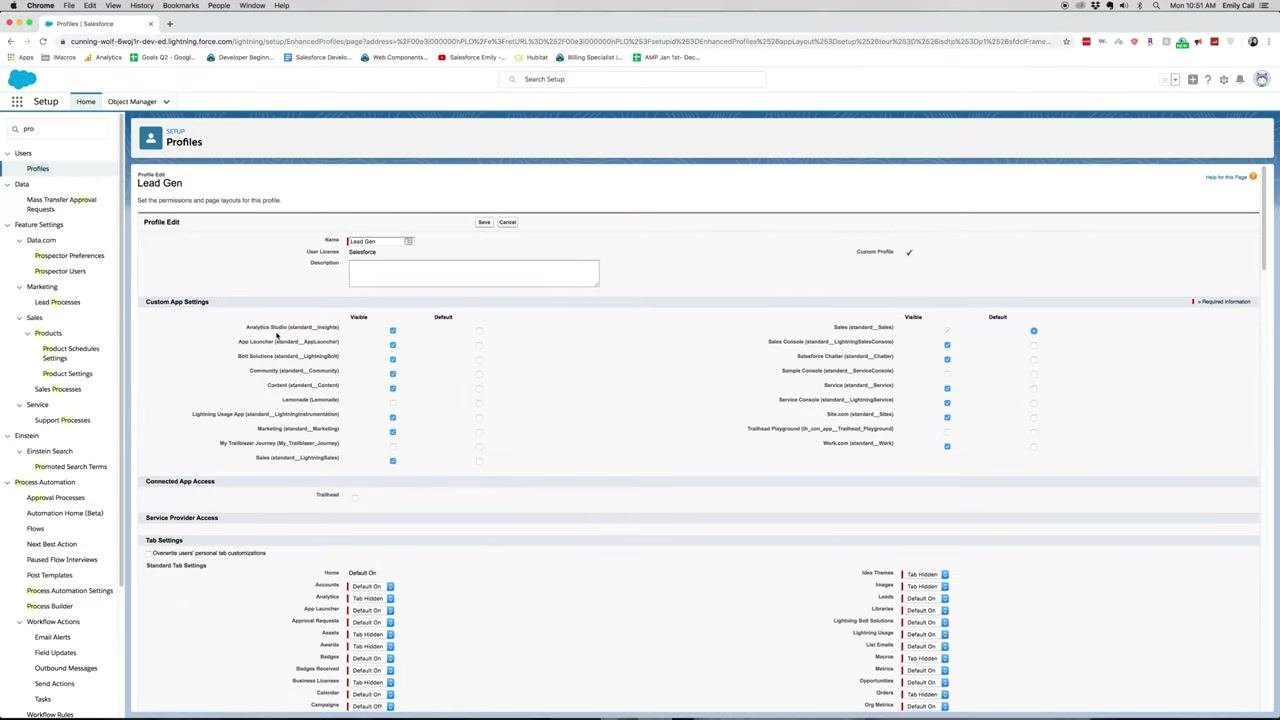The width and height of the screenshot is (1280, 720).
Task: Close the Profiles | Salesforce tab
Action: pos(150,23)
